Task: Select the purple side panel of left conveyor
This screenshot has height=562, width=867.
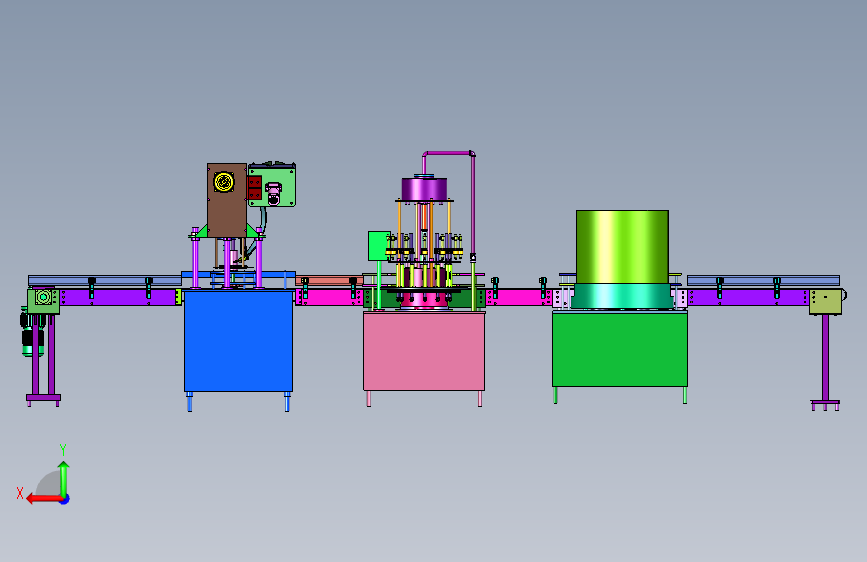Action: point(117,298)
